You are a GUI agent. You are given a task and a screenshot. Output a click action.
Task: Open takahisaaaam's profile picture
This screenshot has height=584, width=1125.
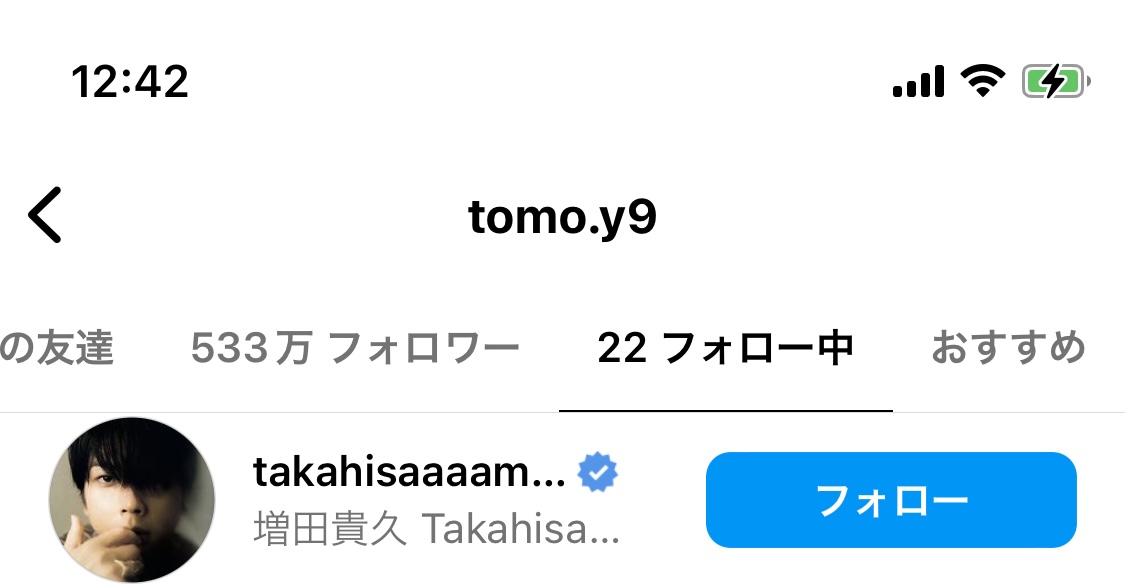(132, 500)
